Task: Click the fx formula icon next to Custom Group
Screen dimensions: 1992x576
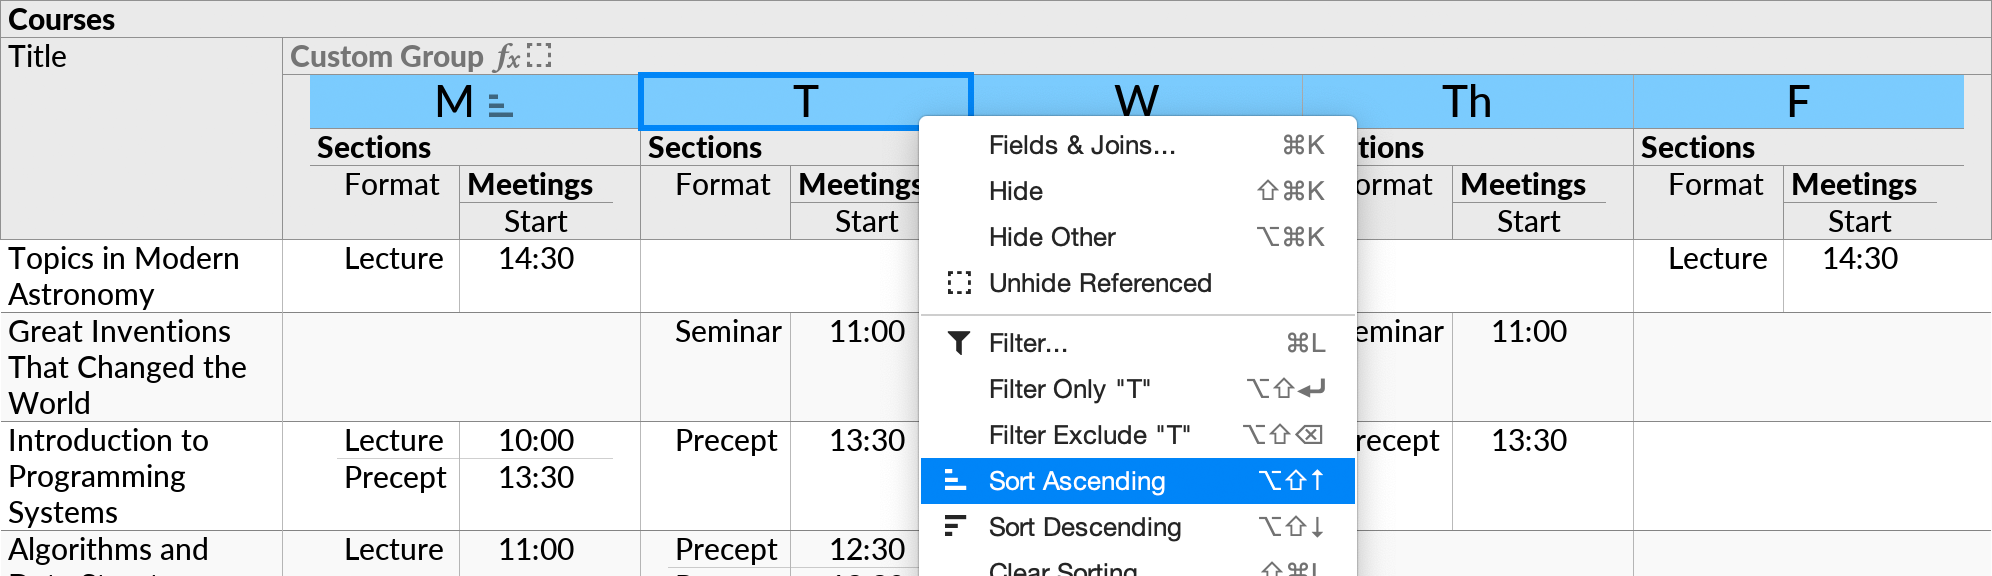Action: point(510,57)
